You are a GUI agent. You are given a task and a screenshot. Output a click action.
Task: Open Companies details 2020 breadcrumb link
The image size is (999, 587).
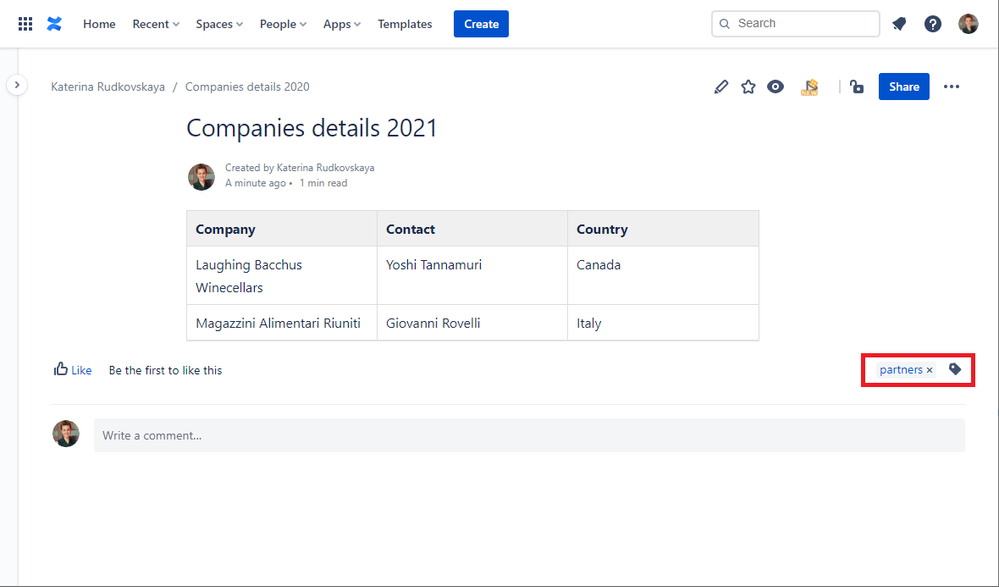(x=247, y=87)
